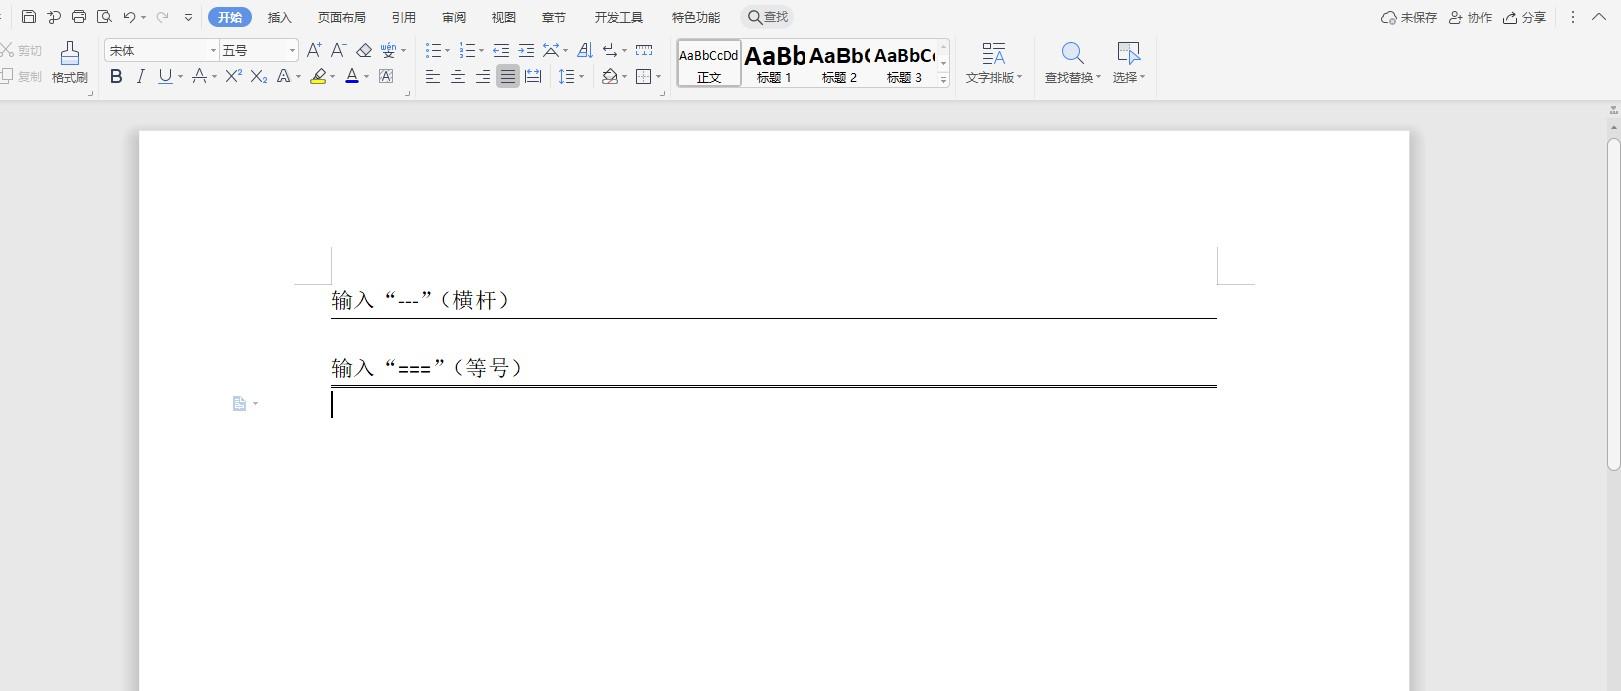
Task: Select Justify paragraph alignment
Action: point(508,77)
